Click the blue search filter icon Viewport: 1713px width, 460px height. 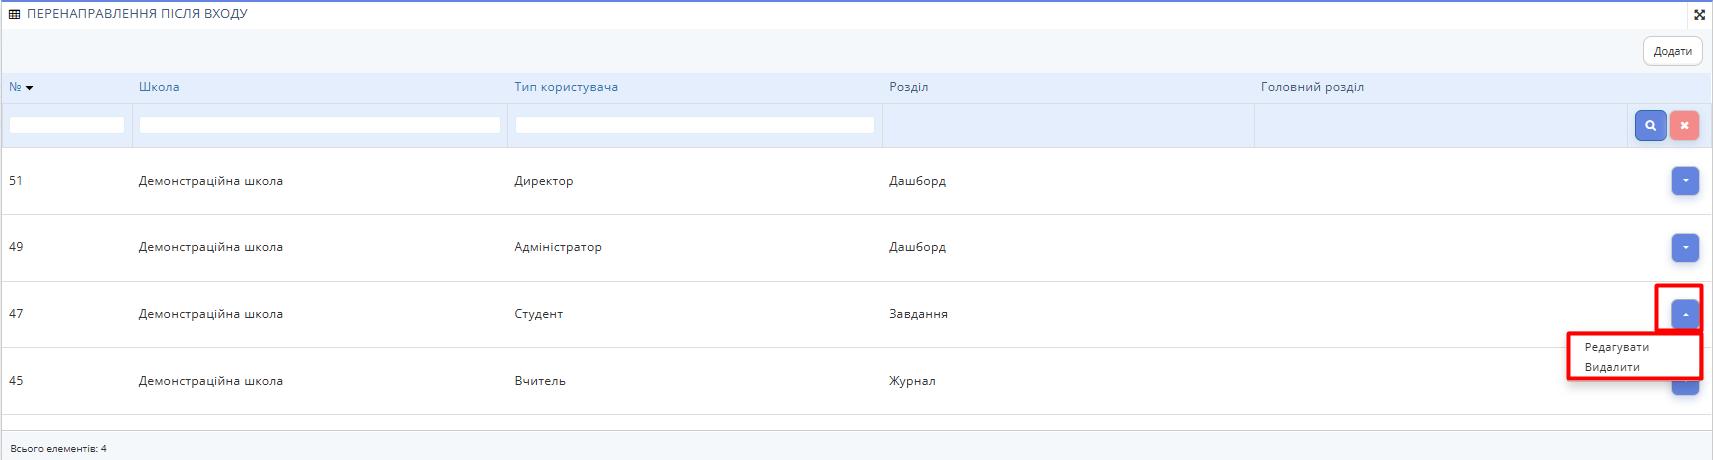click(x=1650, y=126)
